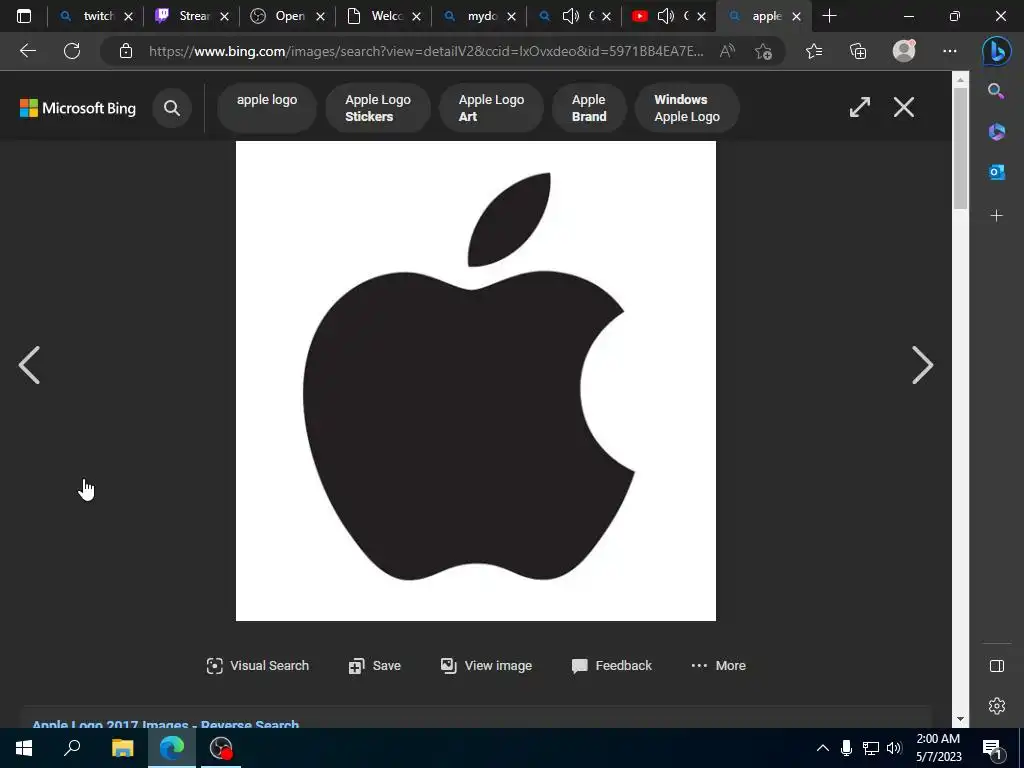This screenshot has height=768, width=1024.
Task: Open the notification center icon
Action: coord(992,748)
